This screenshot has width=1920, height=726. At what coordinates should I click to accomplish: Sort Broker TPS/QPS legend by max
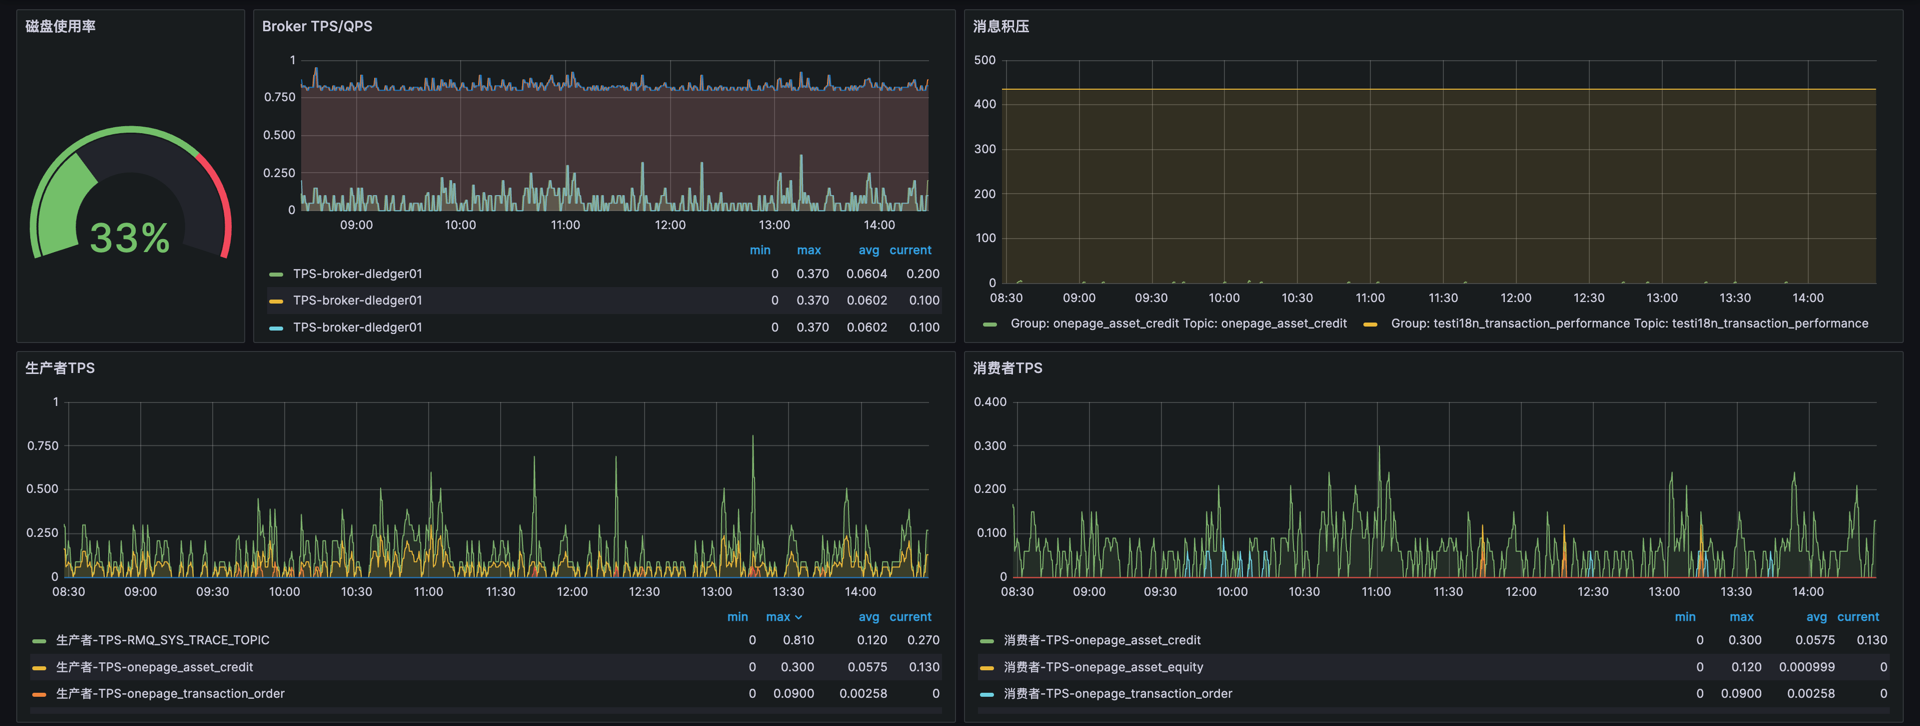(809, 250)
